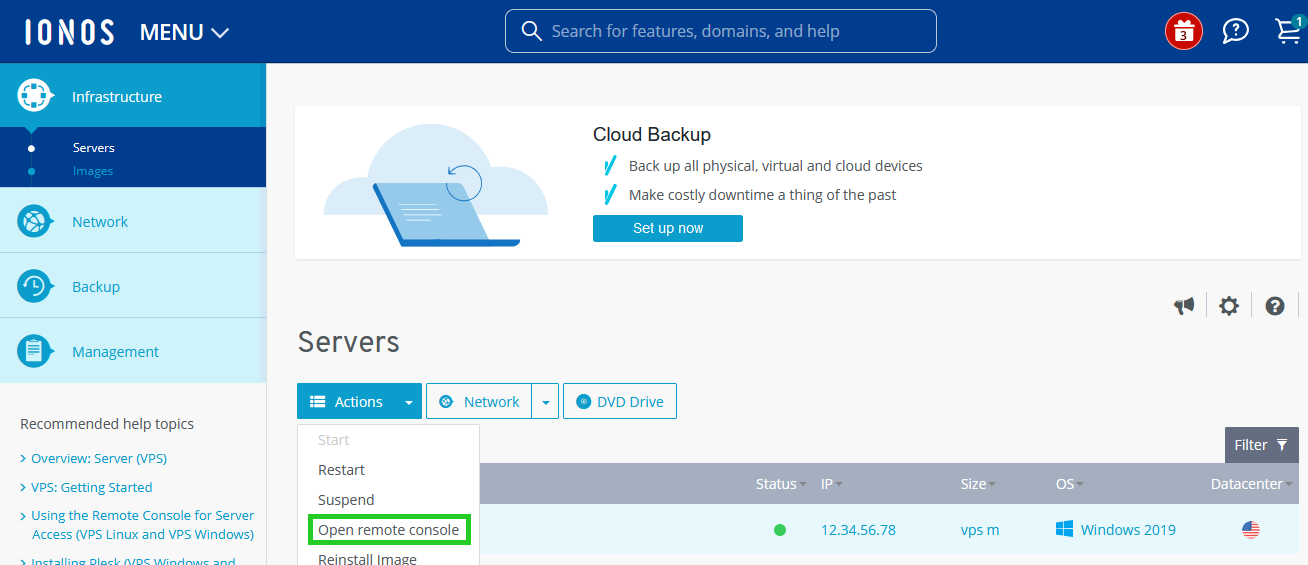Image resolution: width=1308 pixels, height=565 pixels.
Task: Click the Windows 2019 OS icon
Action: (1065, 529)
